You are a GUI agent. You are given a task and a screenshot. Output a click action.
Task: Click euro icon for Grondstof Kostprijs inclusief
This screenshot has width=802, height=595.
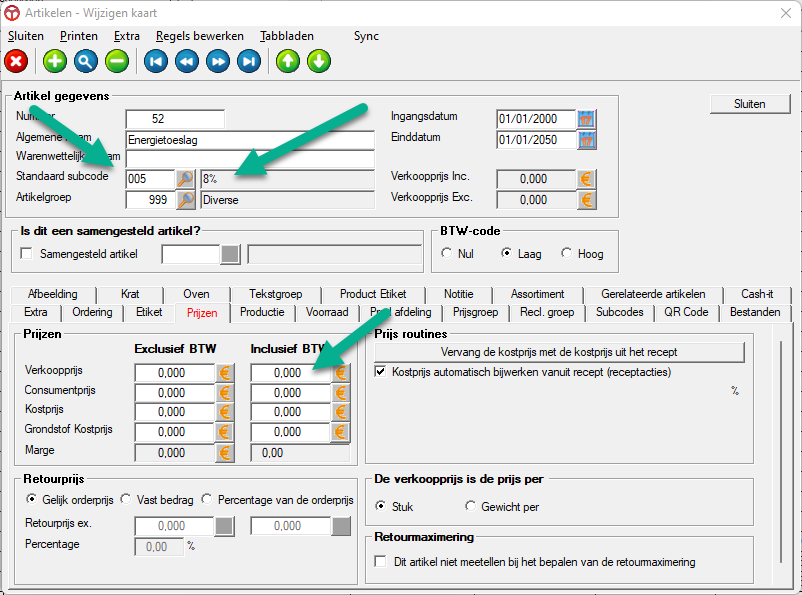[x=341, y=432]
